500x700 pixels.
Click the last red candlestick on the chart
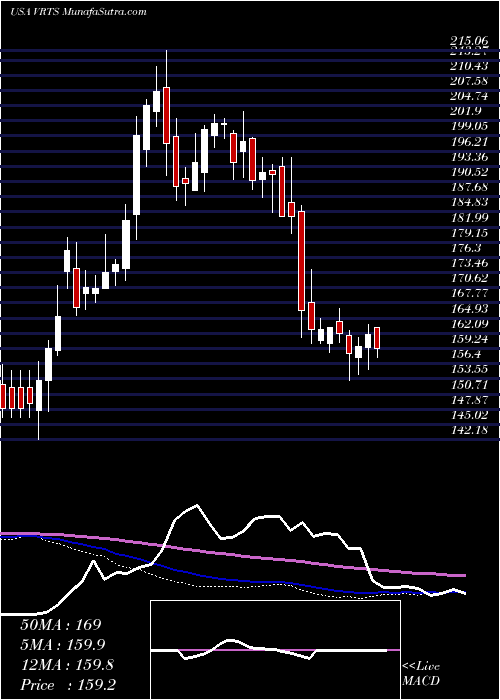[377, 338]
